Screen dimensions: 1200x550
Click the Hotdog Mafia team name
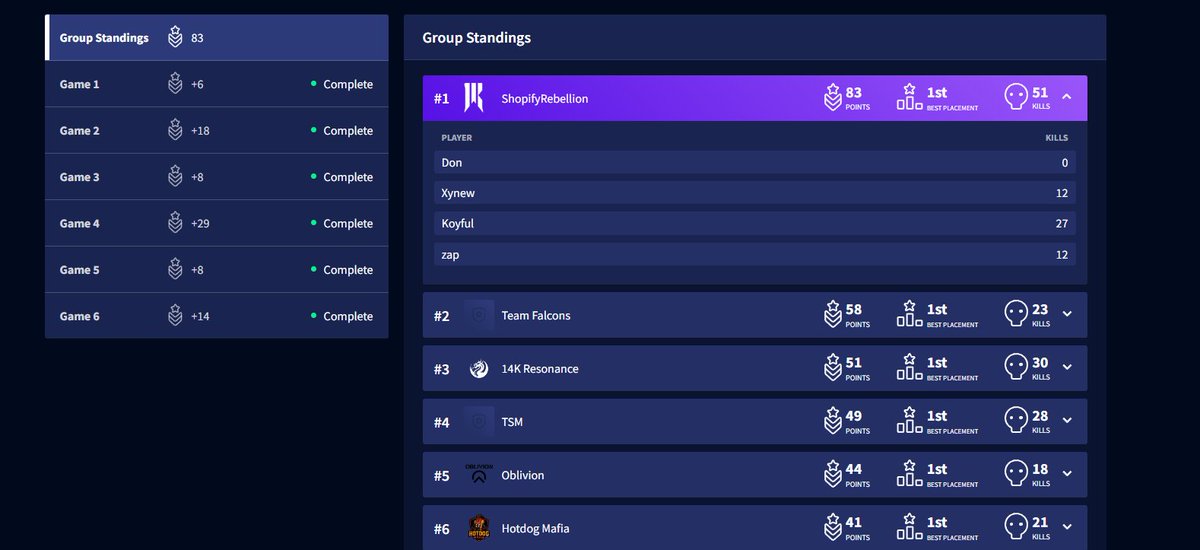click(x=535, y=528)
